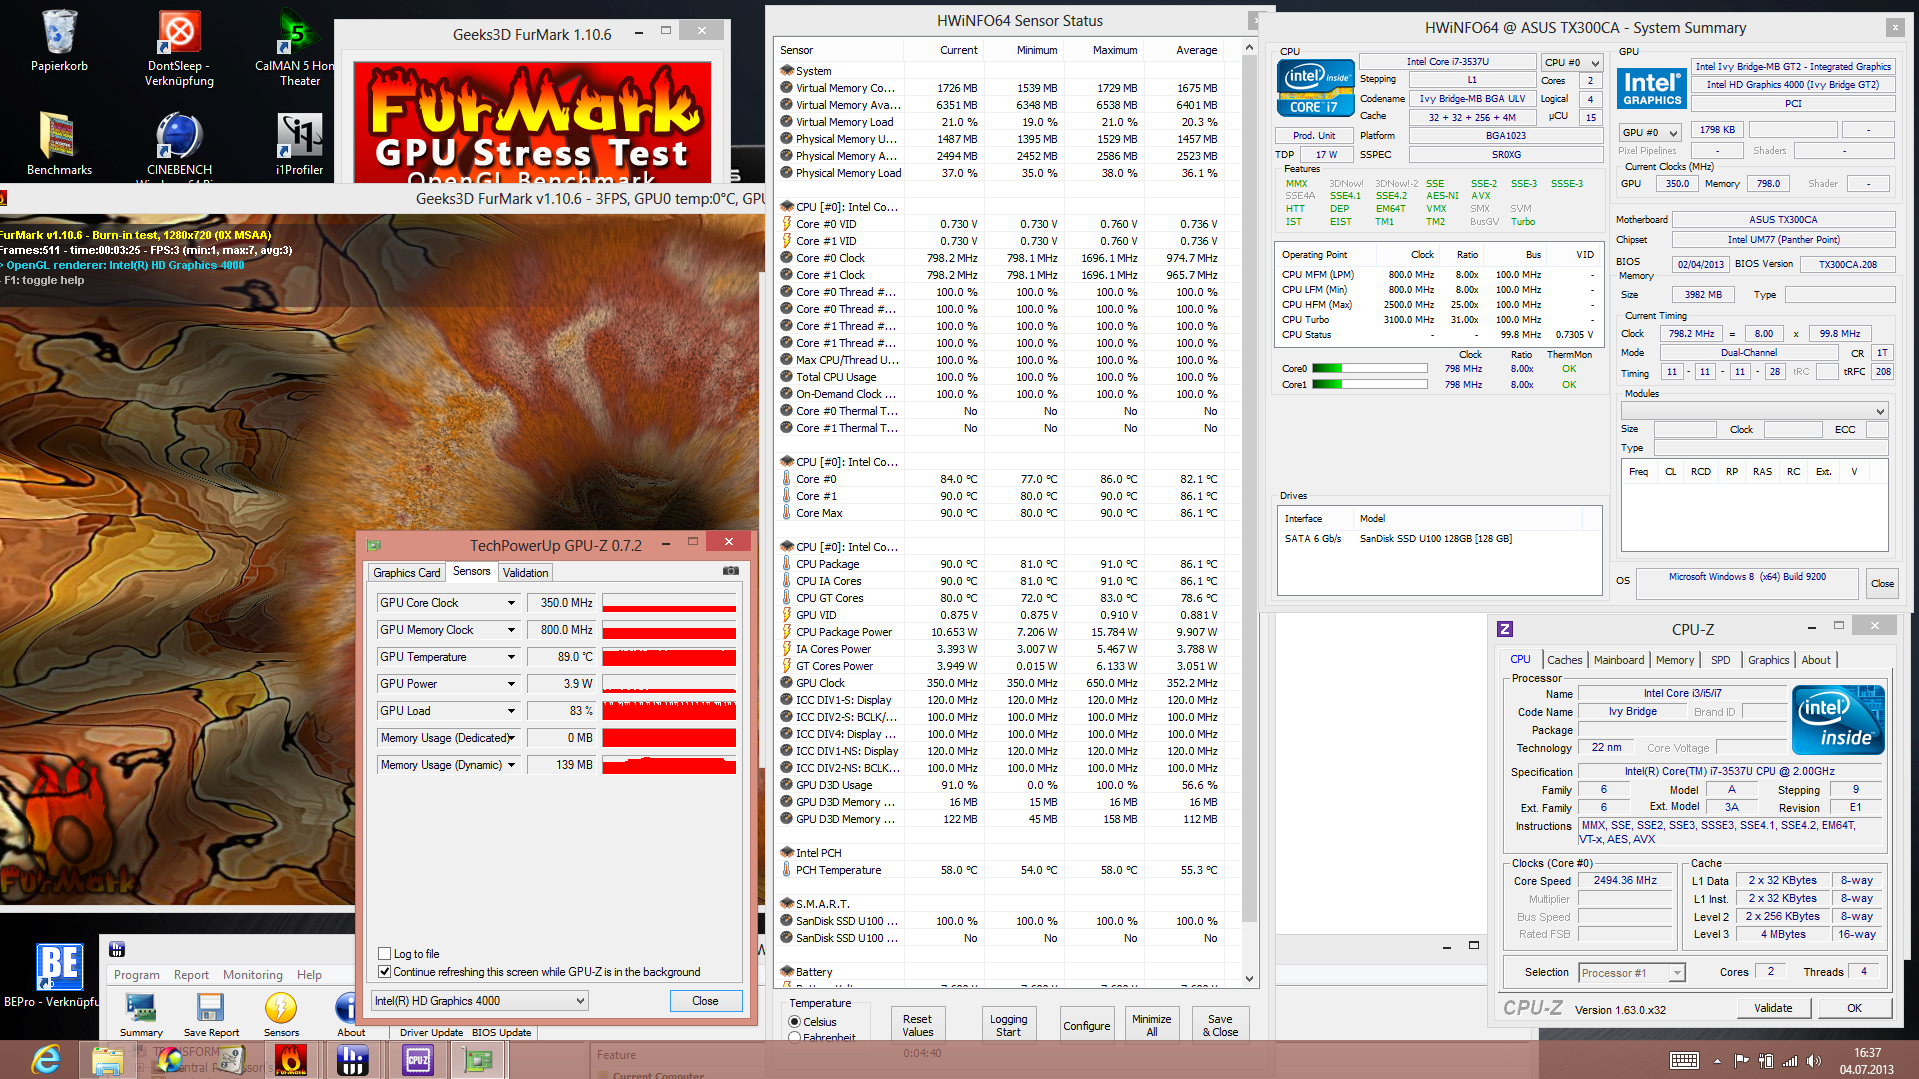Open File Explorer from the taskbar
This screenshot has width=1919, height=1079.
(107, 1059)
